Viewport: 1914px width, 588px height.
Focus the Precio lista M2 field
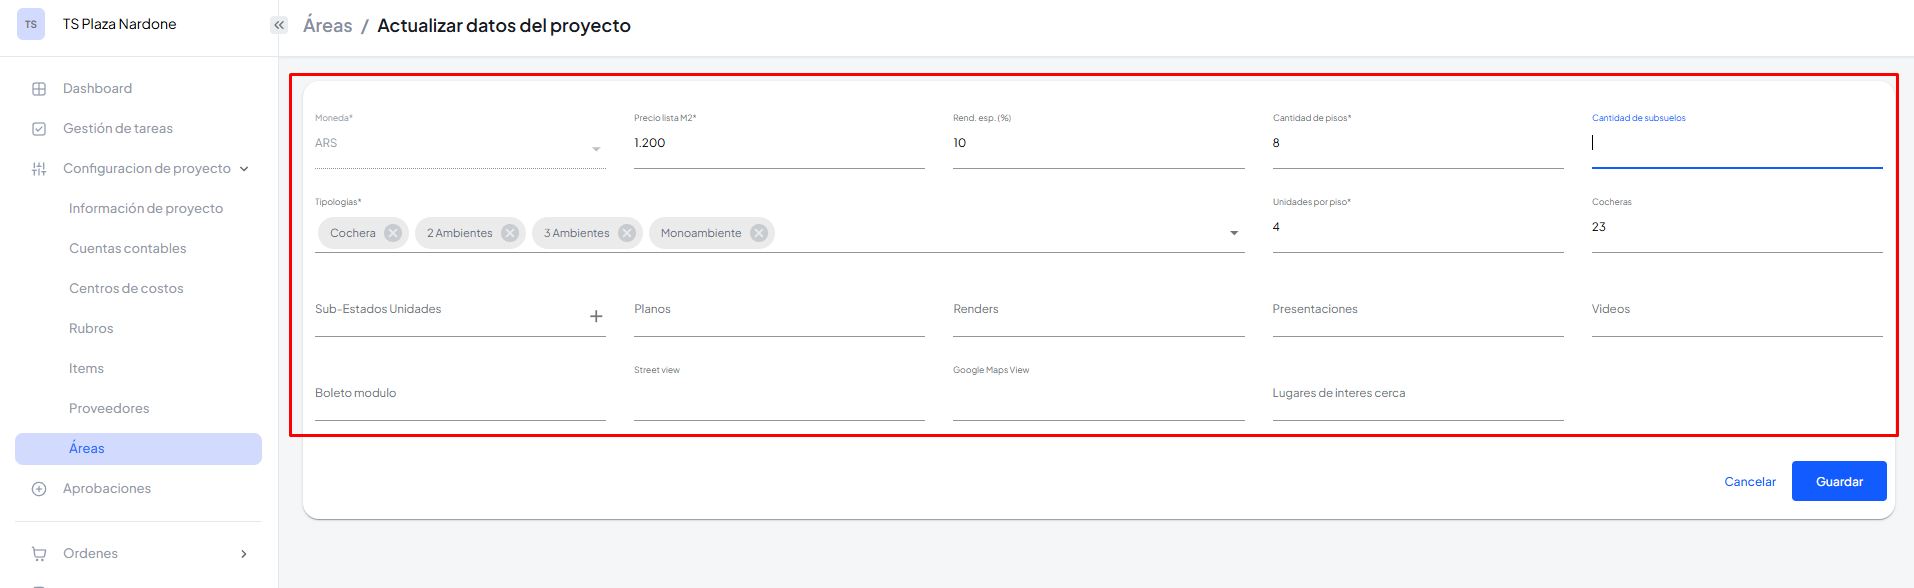pos(778,144)
